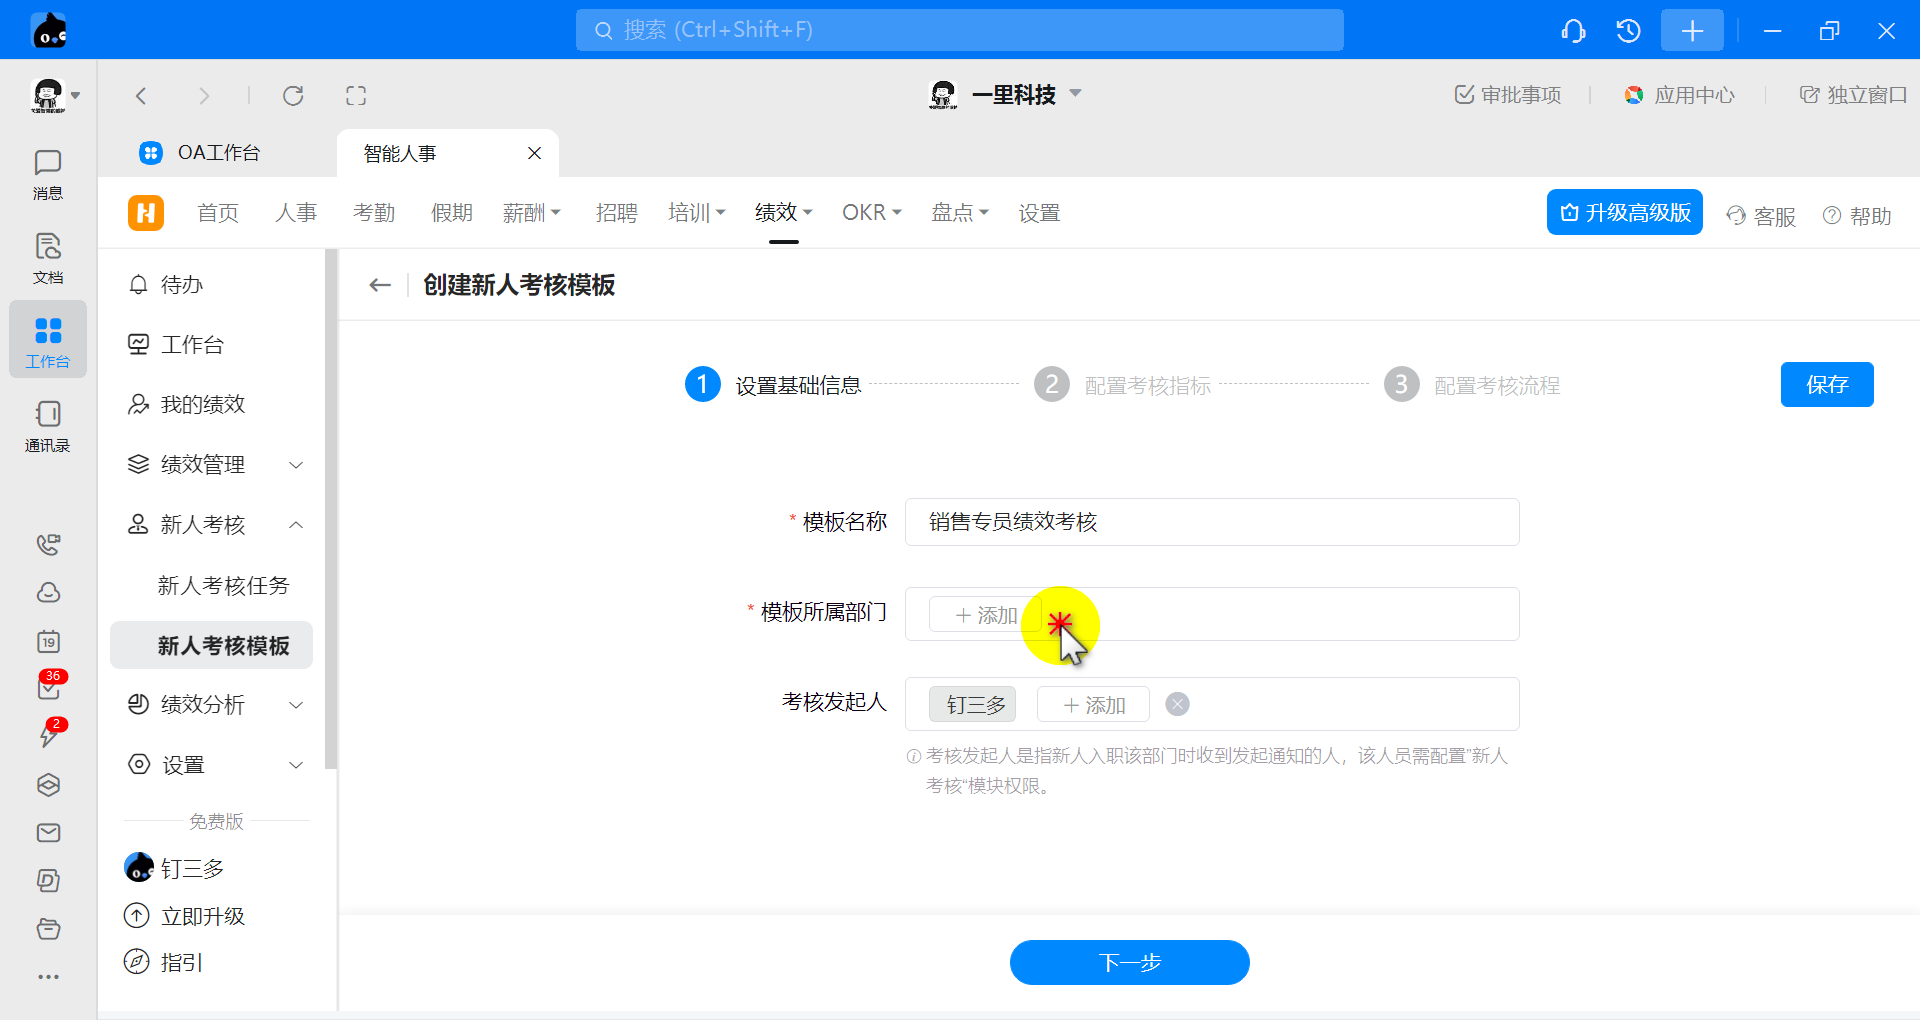Close the 智能人事 tab
The height and width of the screenshot is (1020, 1920).
coord(534,153)
